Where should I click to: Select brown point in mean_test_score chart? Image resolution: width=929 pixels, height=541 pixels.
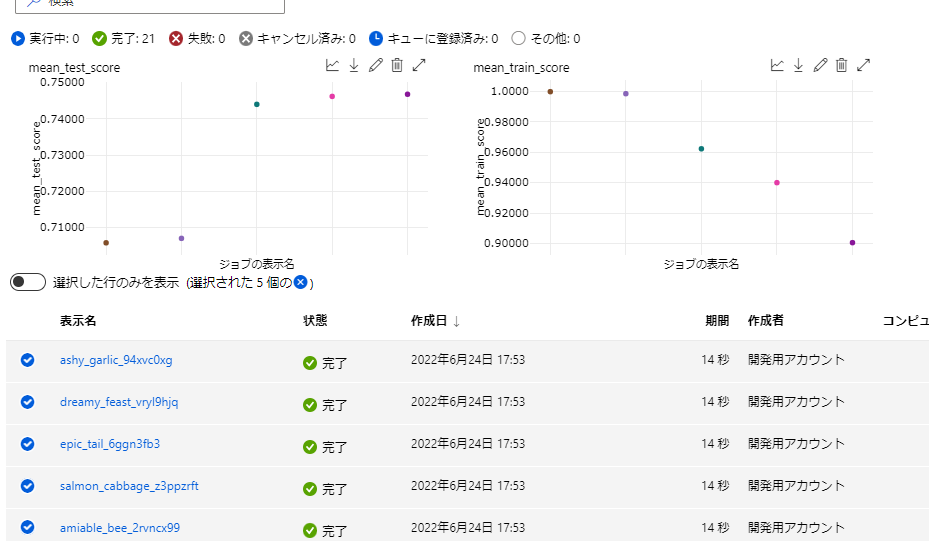click(106, 243)
